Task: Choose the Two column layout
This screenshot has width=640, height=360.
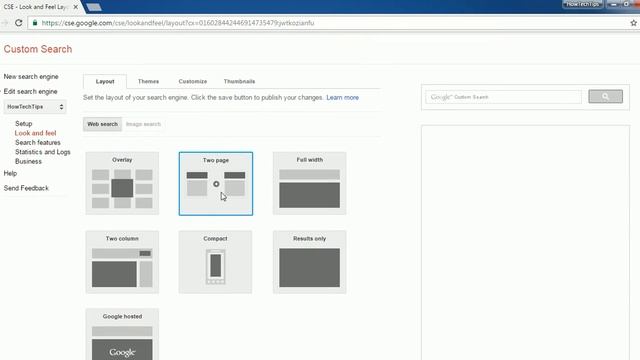Action: click(122, 262)
